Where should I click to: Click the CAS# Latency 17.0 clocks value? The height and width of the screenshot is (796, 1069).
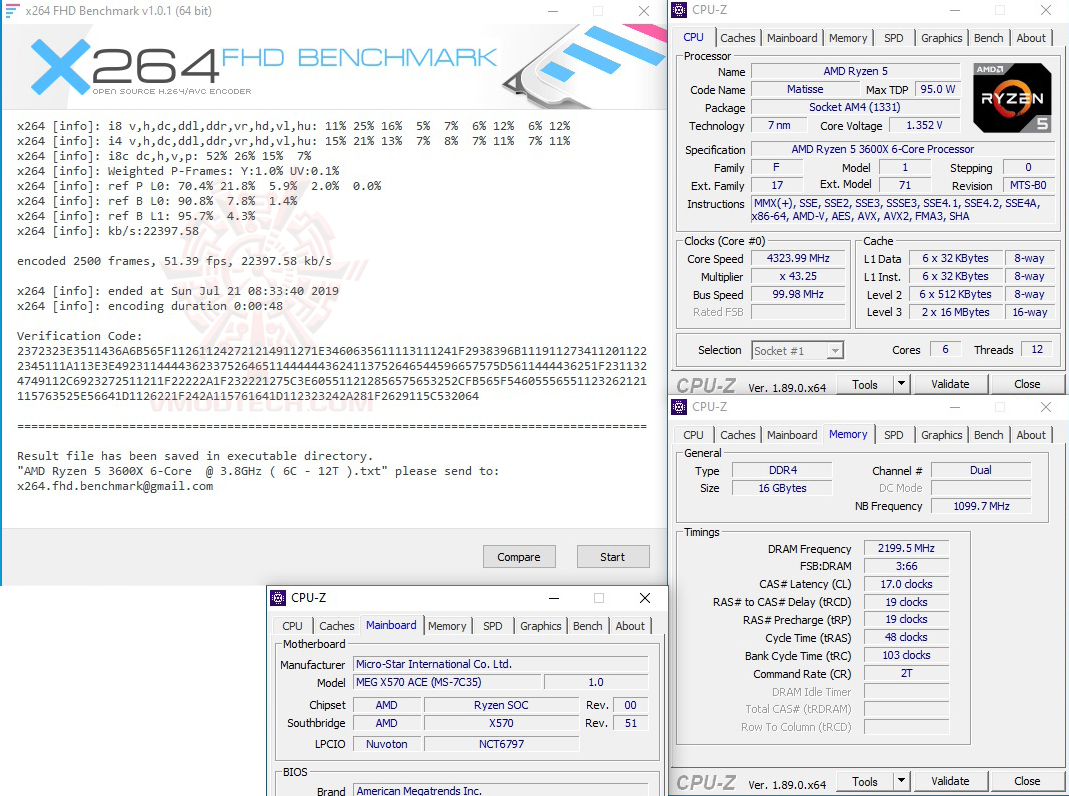(x=906, y=584)
